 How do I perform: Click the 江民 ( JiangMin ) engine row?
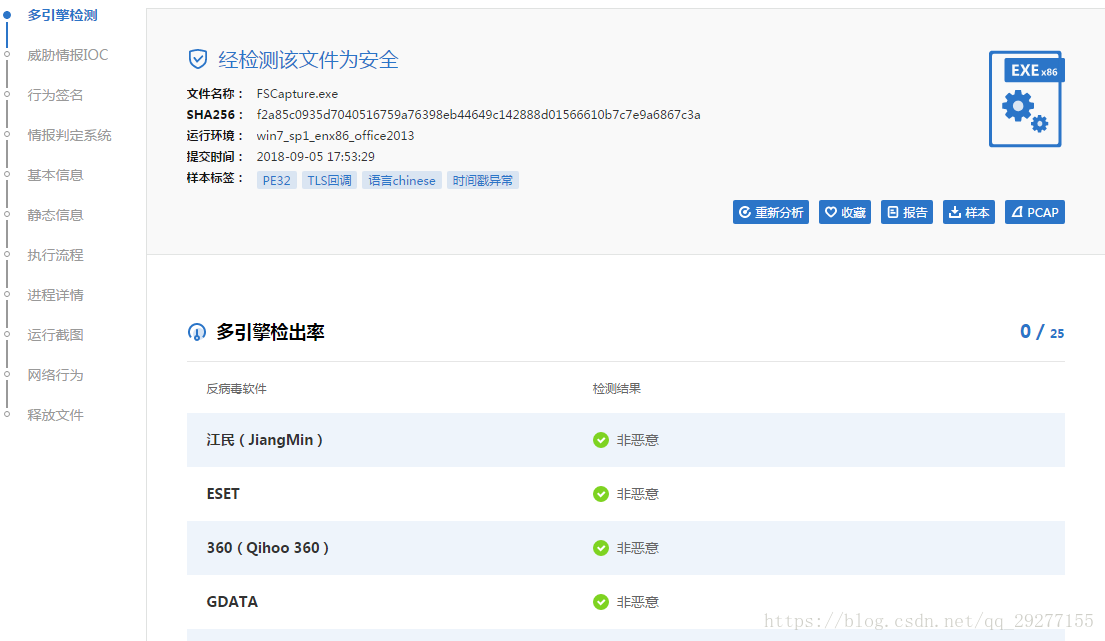point(626,440)
